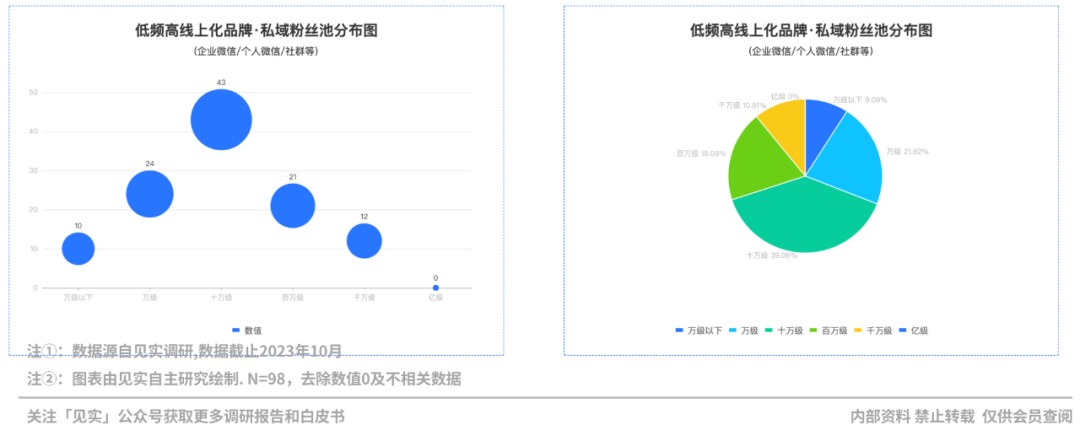This screenshot has height=430, width=1080.
Task: Toggle 千万级 series in pie chart legend
Action: pos(873,331)
